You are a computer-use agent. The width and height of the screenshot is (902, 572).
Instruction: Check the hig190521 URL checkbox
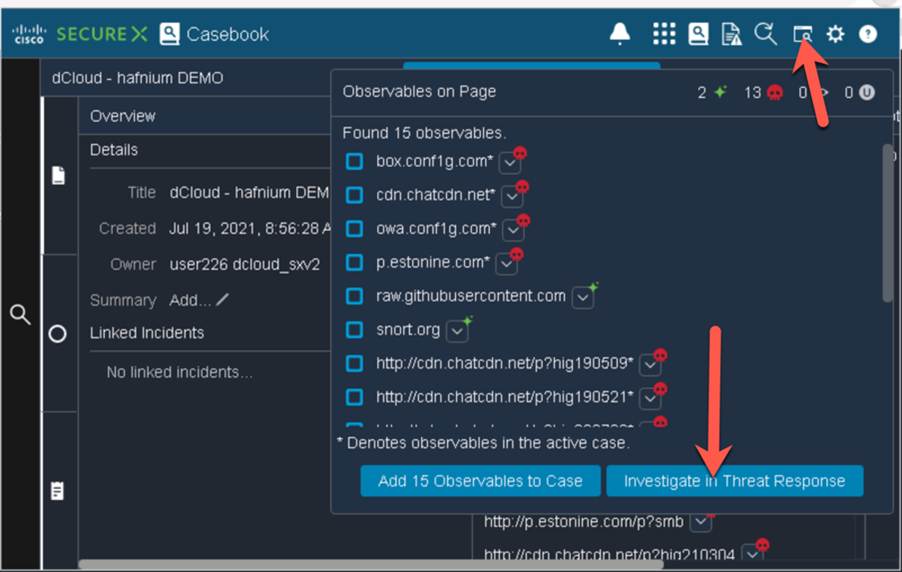[354, 397]
